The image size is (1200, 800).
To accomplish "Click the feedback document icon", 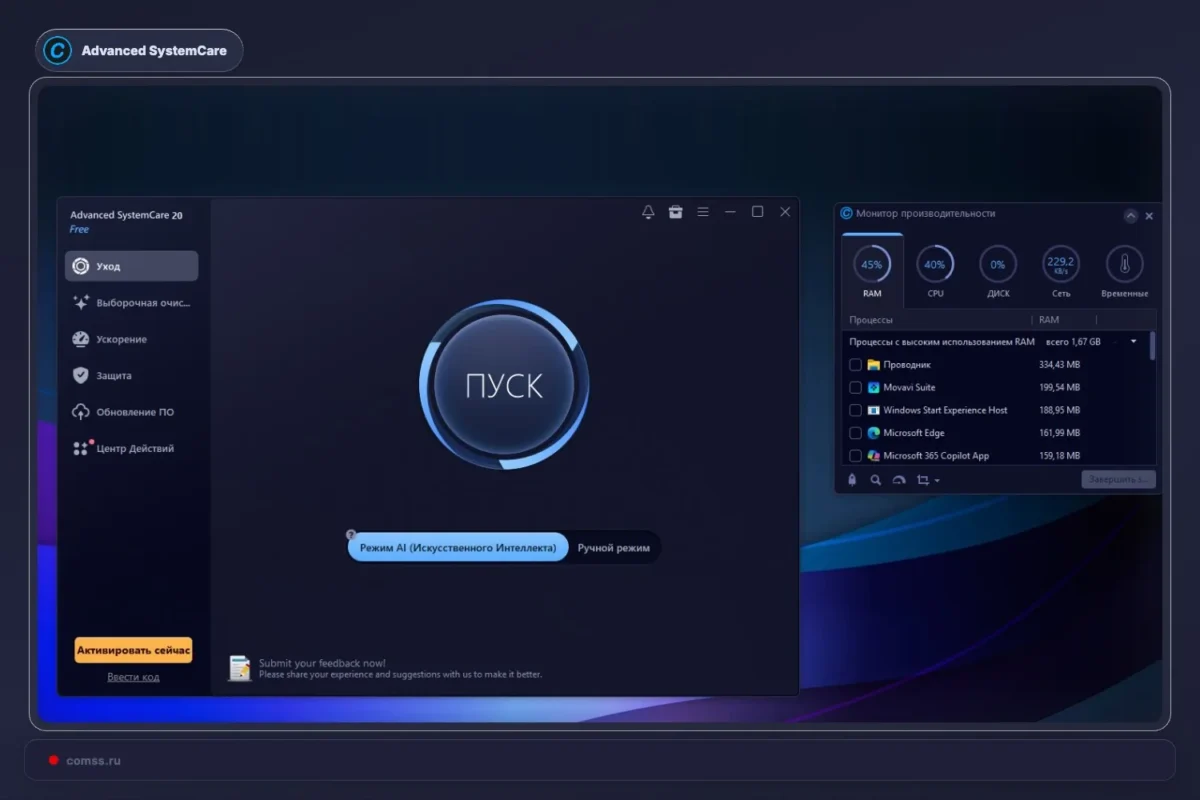I will pyautogui.click(x=239, y=668).
